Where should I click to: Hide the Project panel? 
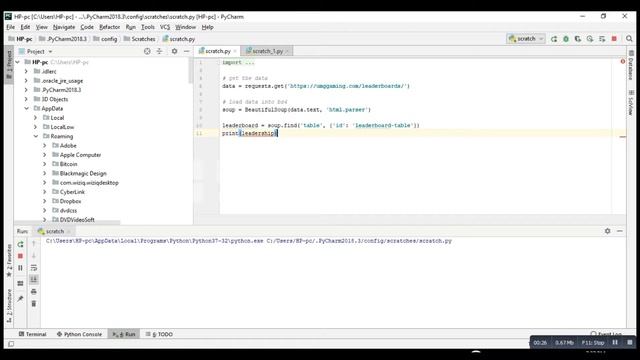[x=187, y=51]
